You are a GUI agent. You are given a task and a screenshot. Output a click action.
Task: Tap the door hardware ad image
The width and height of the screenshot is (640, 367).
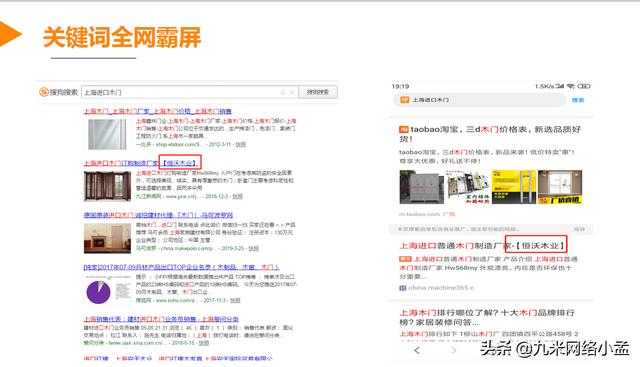coord(468,187)
